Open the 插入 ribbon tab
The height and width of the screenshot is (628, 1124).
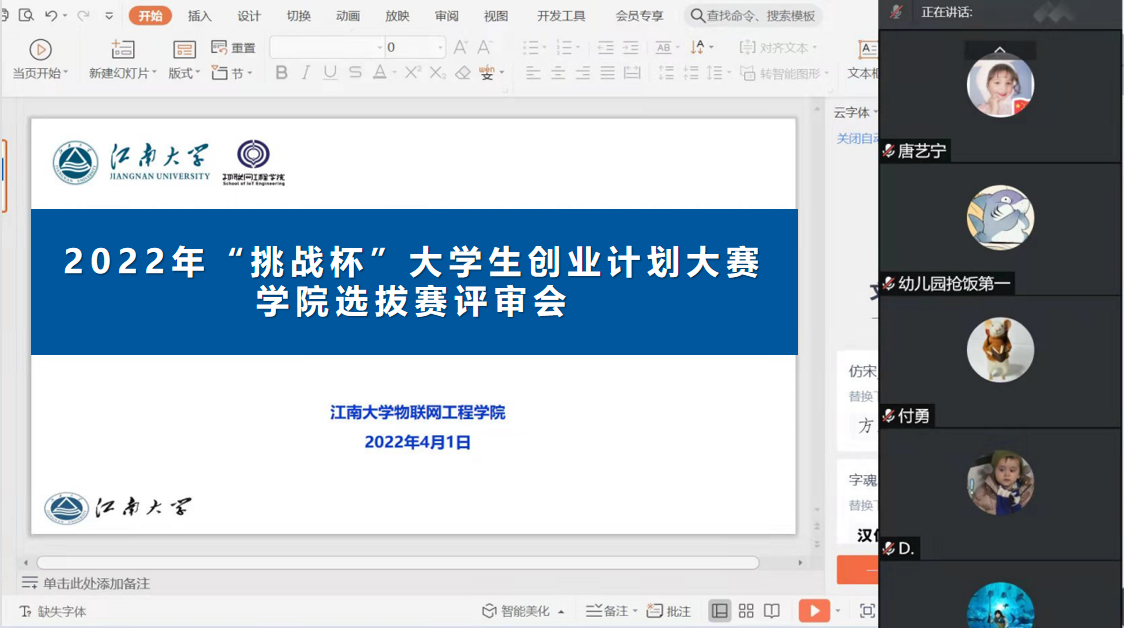click(x=200, y=16)
